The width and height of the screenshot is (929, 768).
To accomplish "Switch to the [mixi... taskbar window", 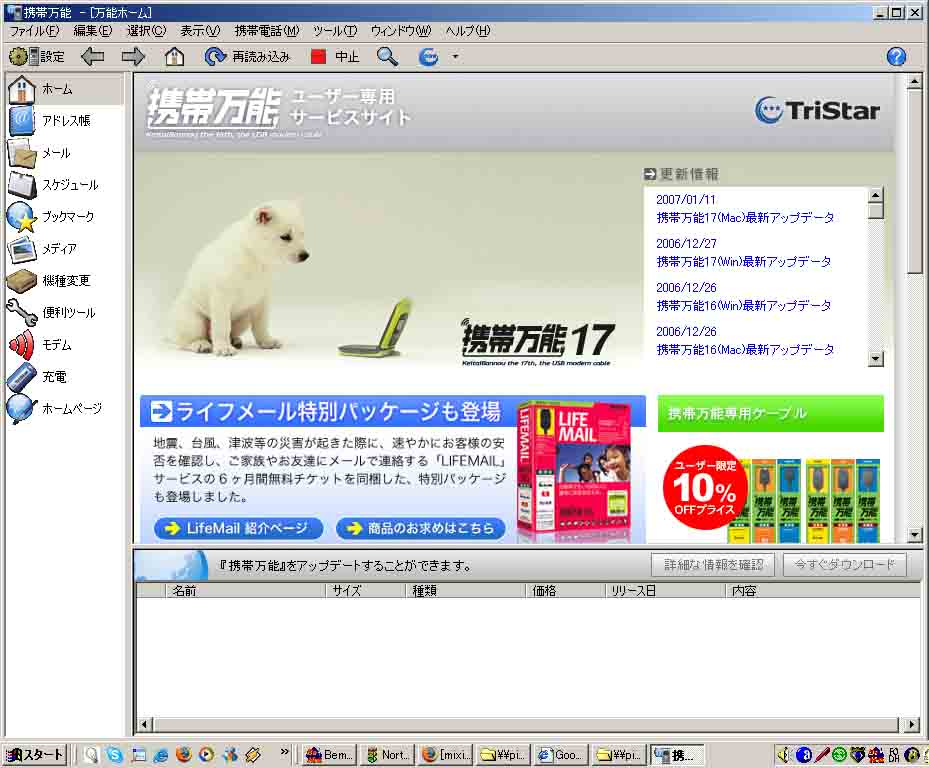I will (446, 755).
